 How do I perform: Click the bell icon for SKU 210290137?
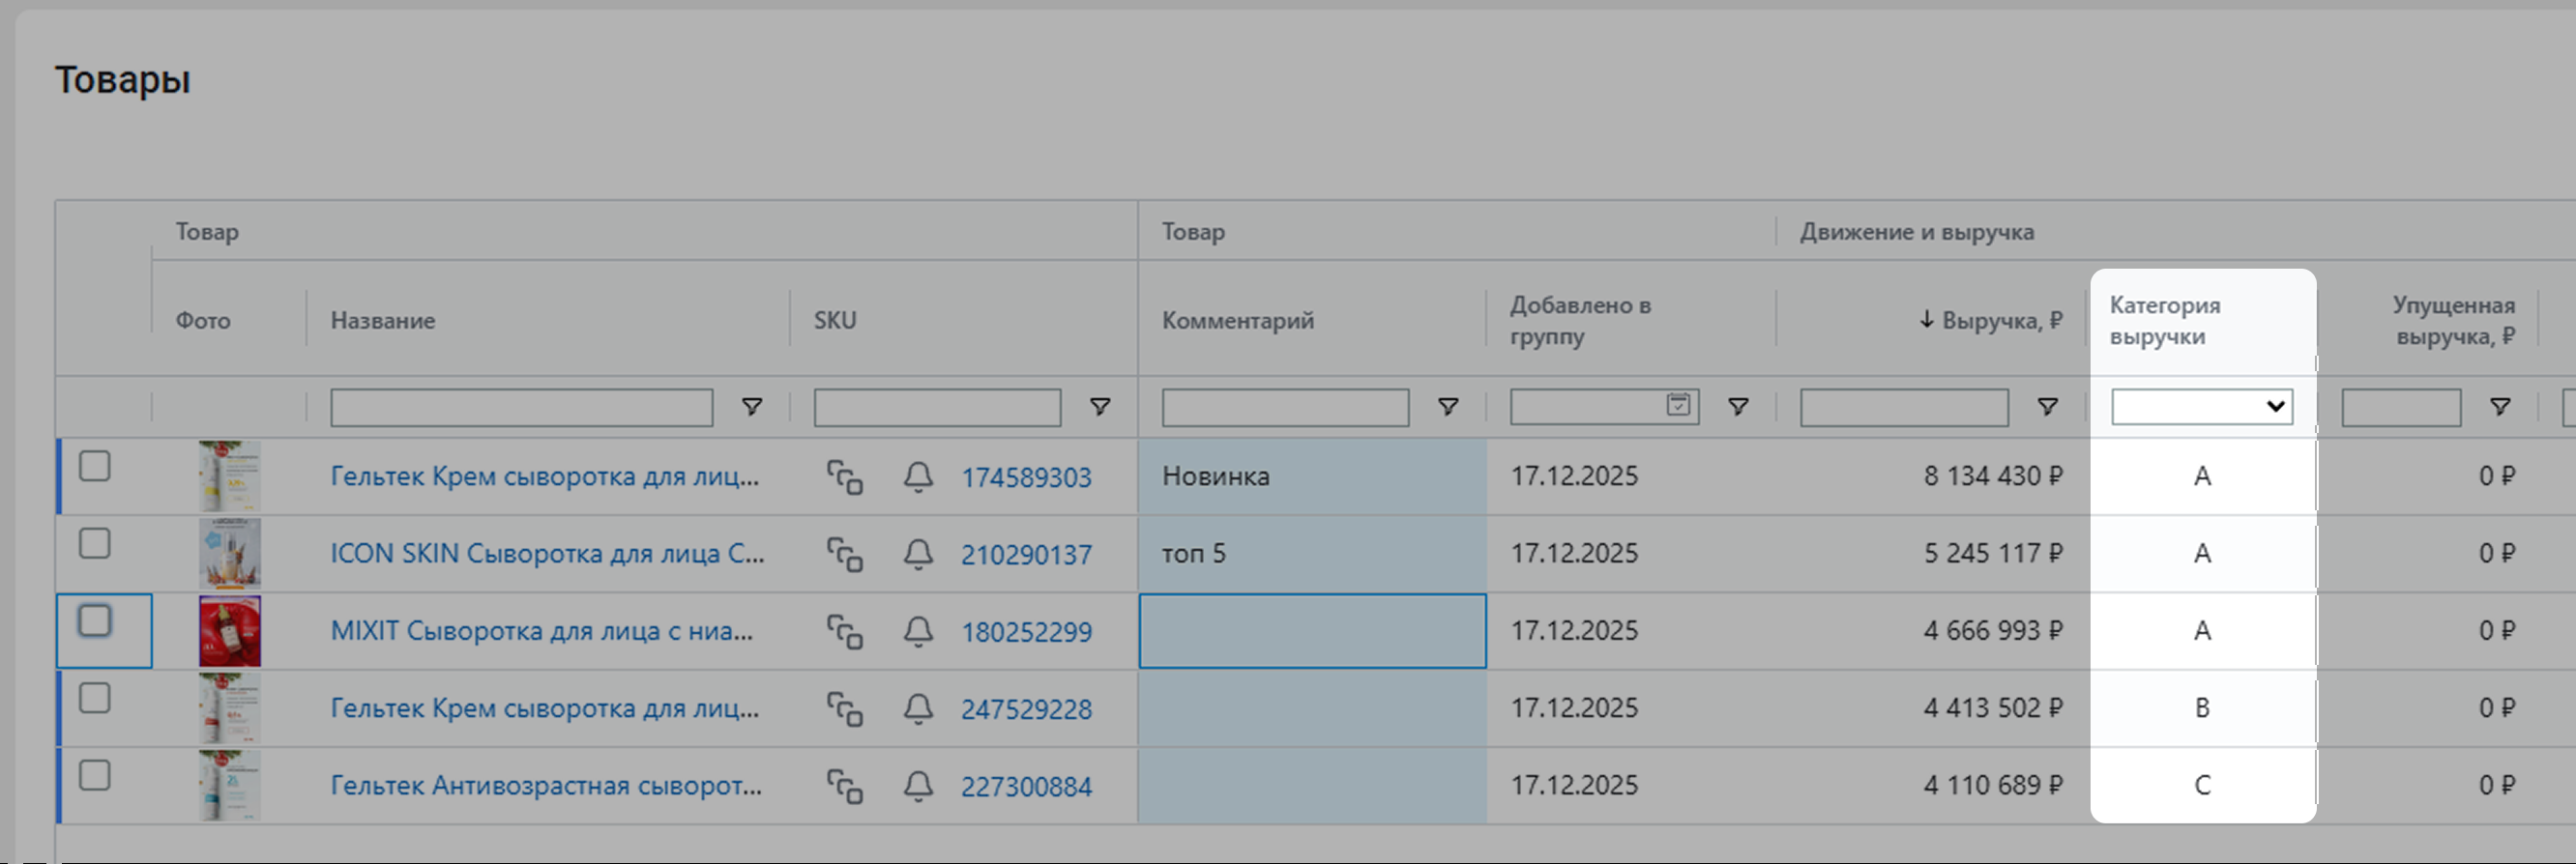coord(918,554)
